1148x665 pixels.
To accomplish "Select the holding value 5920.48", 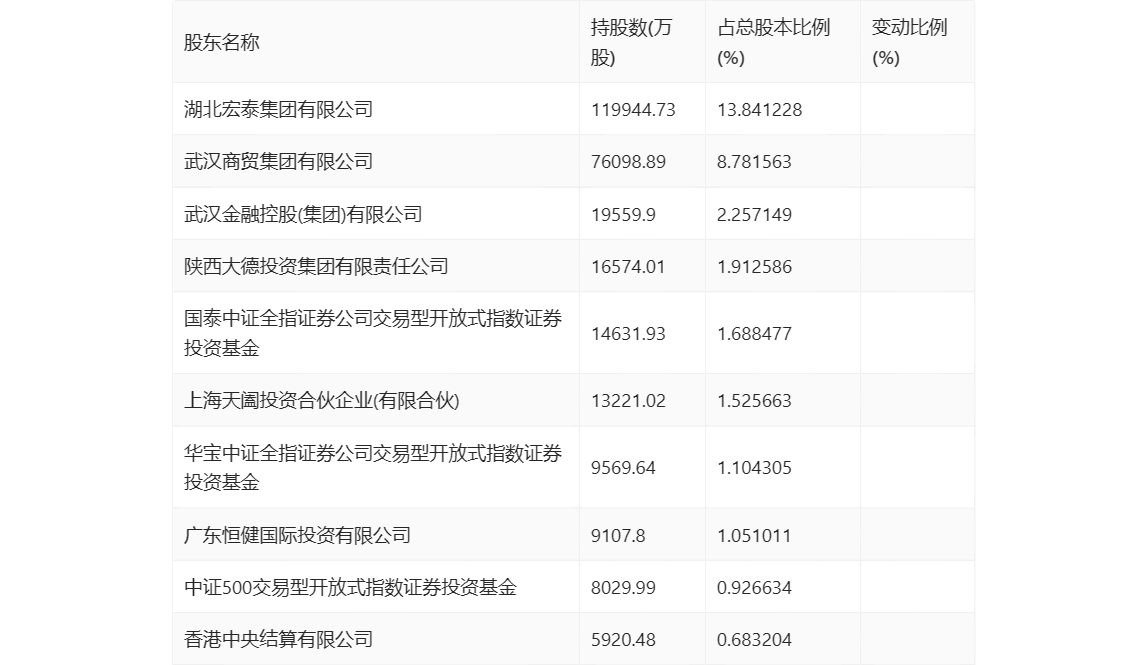I will pyautogui.click(x=623, y=639).
